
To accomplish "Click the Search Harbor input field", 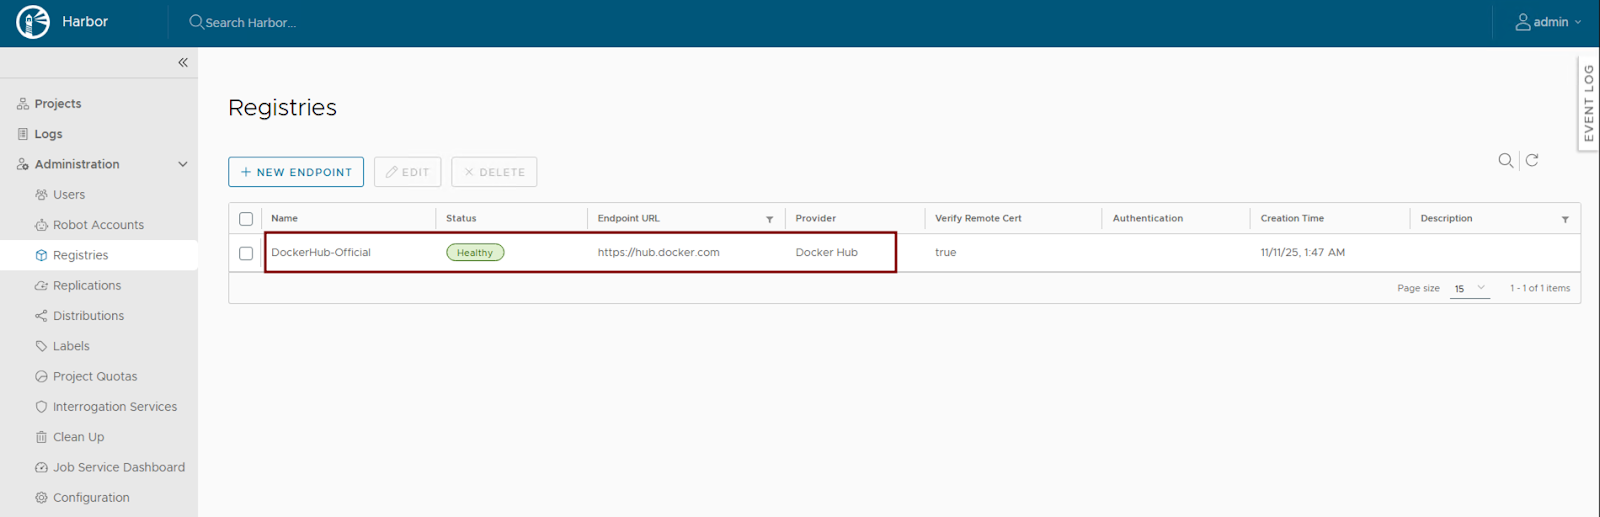I will click(x=250, y=22).
